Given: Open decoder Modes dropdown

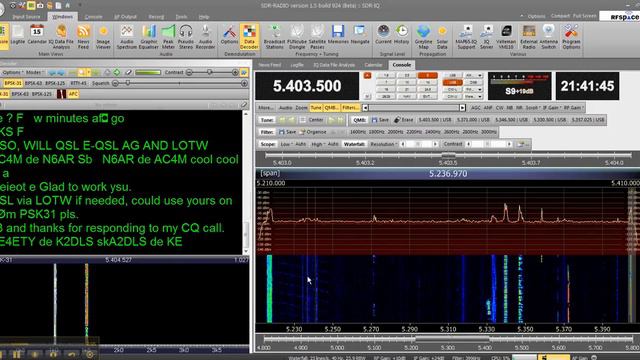Looking at the screenshot, I should [x=34, y=72].
